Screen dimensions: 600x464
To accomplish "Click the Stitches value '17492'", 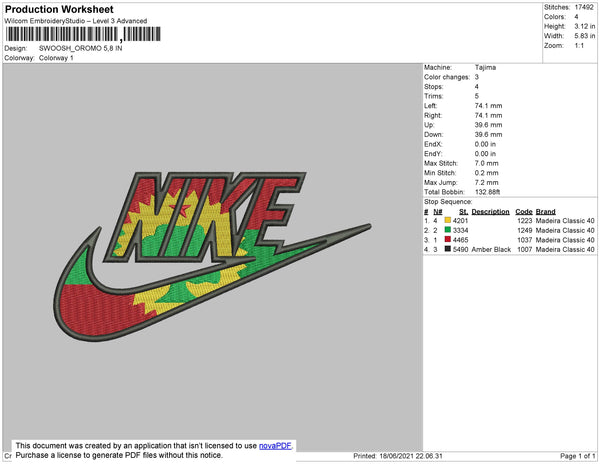I will (x=584, y=7).
